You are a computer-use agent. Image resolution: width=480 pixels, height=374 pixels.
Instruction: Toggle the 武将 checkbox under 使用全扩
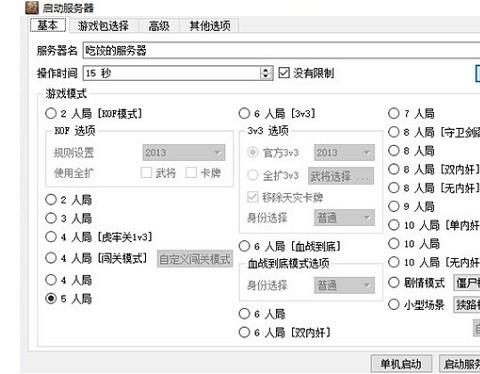(x=146, y=172)
